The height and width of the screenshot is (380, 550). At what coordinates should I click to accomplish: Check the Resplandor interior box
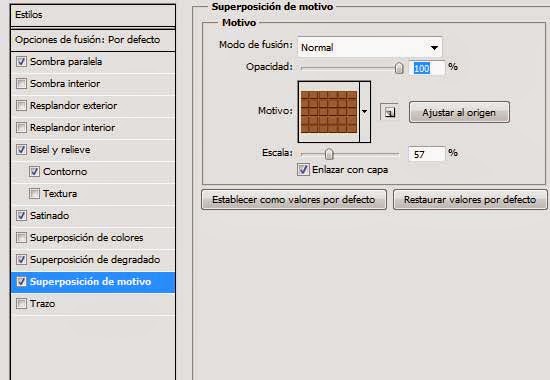pos(21,127)
